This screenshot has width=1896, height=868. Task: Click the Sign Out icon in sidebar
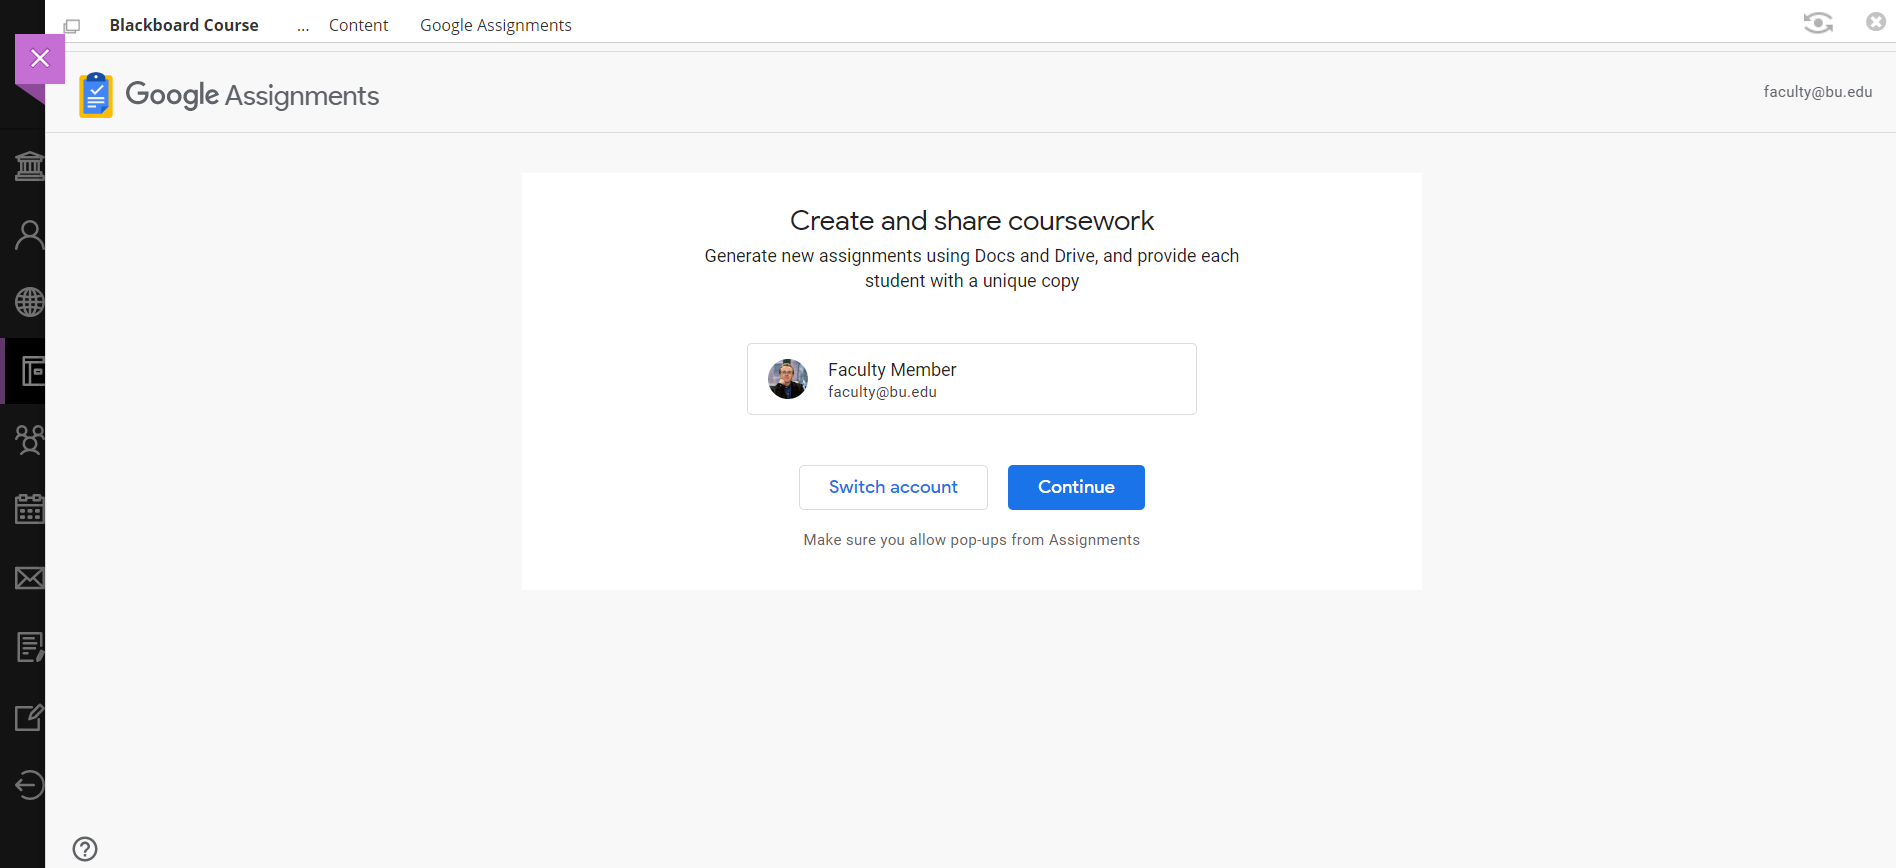pos(29,785)
